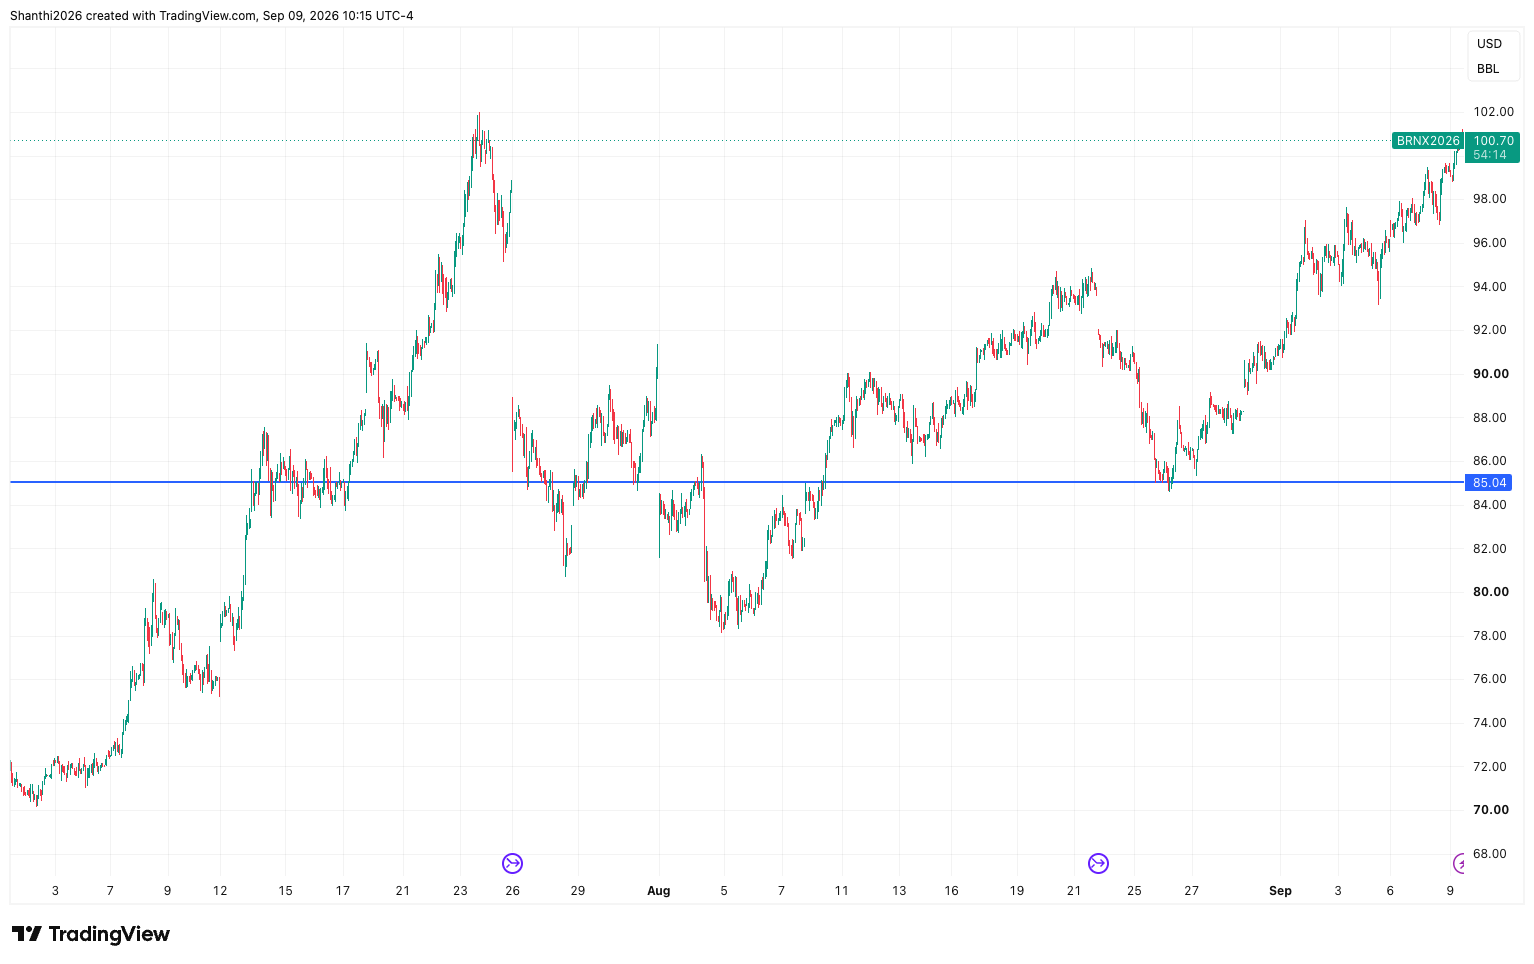
Task: Select the blue horizontal line at 85.04
Action: pyautogui.click(x=737, y=482)
